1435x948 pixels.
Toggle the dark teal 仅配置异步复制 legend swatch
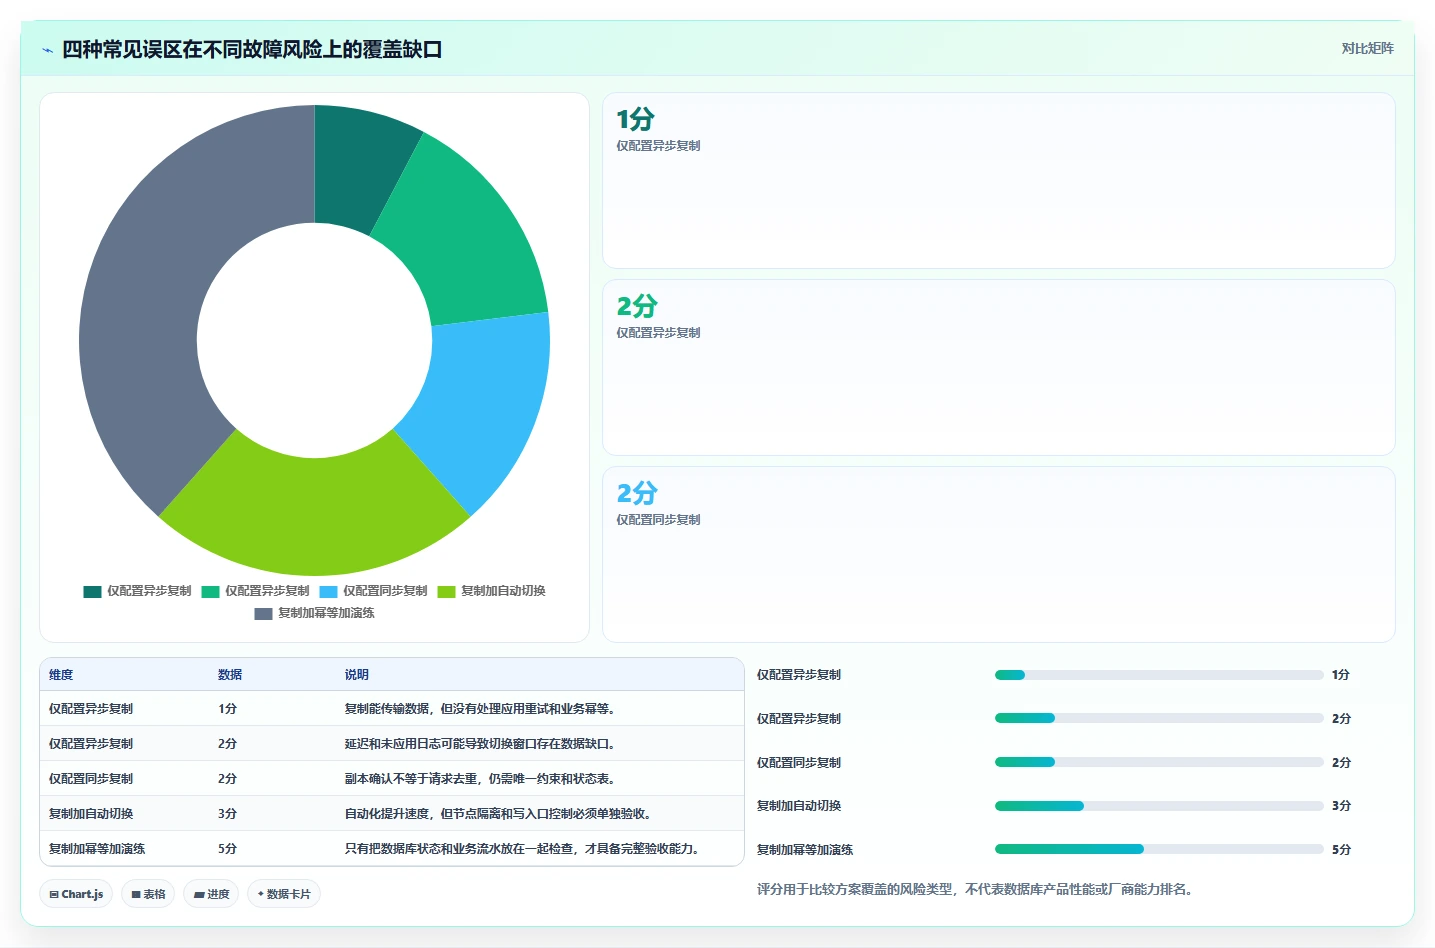tap(92, 591)
